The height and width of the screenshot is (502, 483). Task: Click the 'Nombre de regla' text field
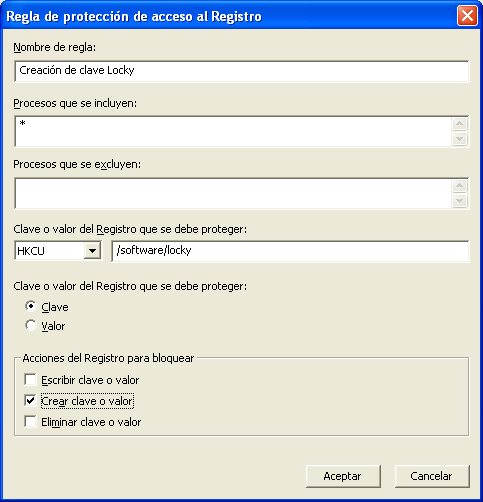click(x=242, y=71)
